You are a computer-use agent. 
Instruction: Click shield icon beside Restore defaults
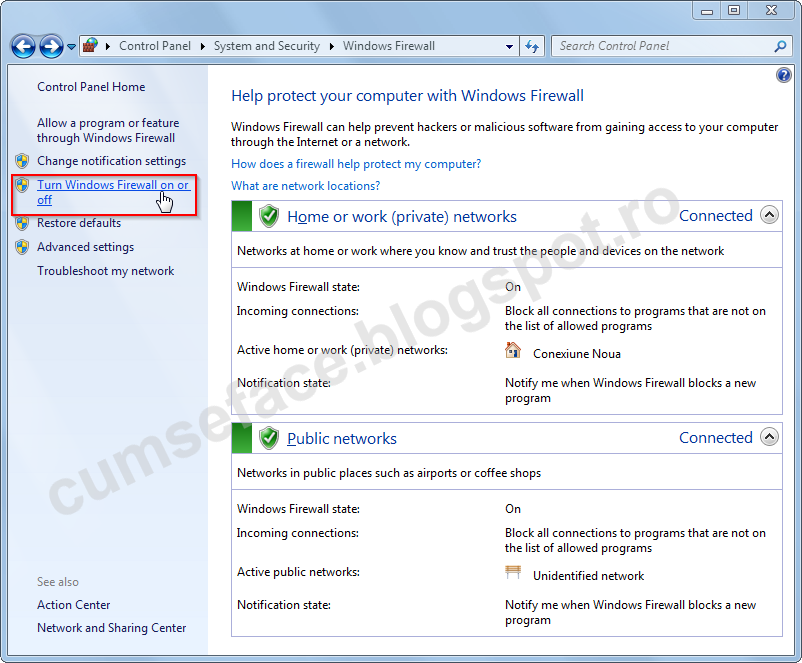point(22,223)
